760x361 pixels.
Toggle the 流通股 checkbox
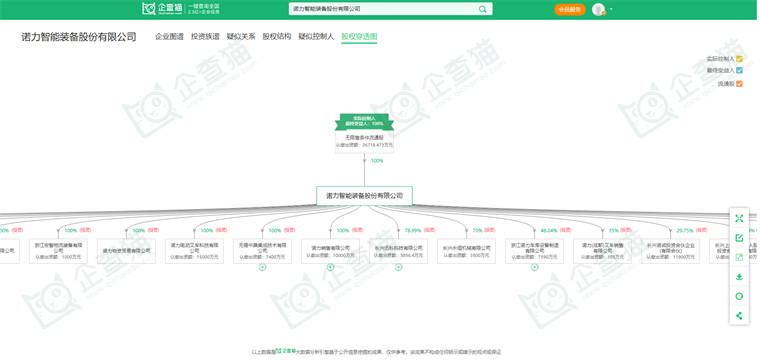pos(739,84)
